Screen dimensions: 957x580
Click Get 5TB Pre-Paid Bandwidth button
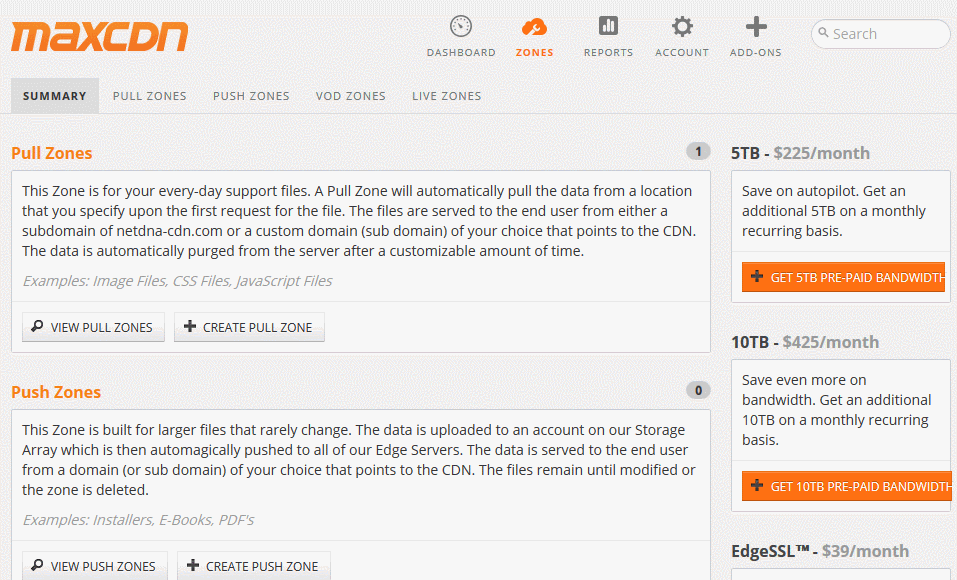tap(843, 277)
